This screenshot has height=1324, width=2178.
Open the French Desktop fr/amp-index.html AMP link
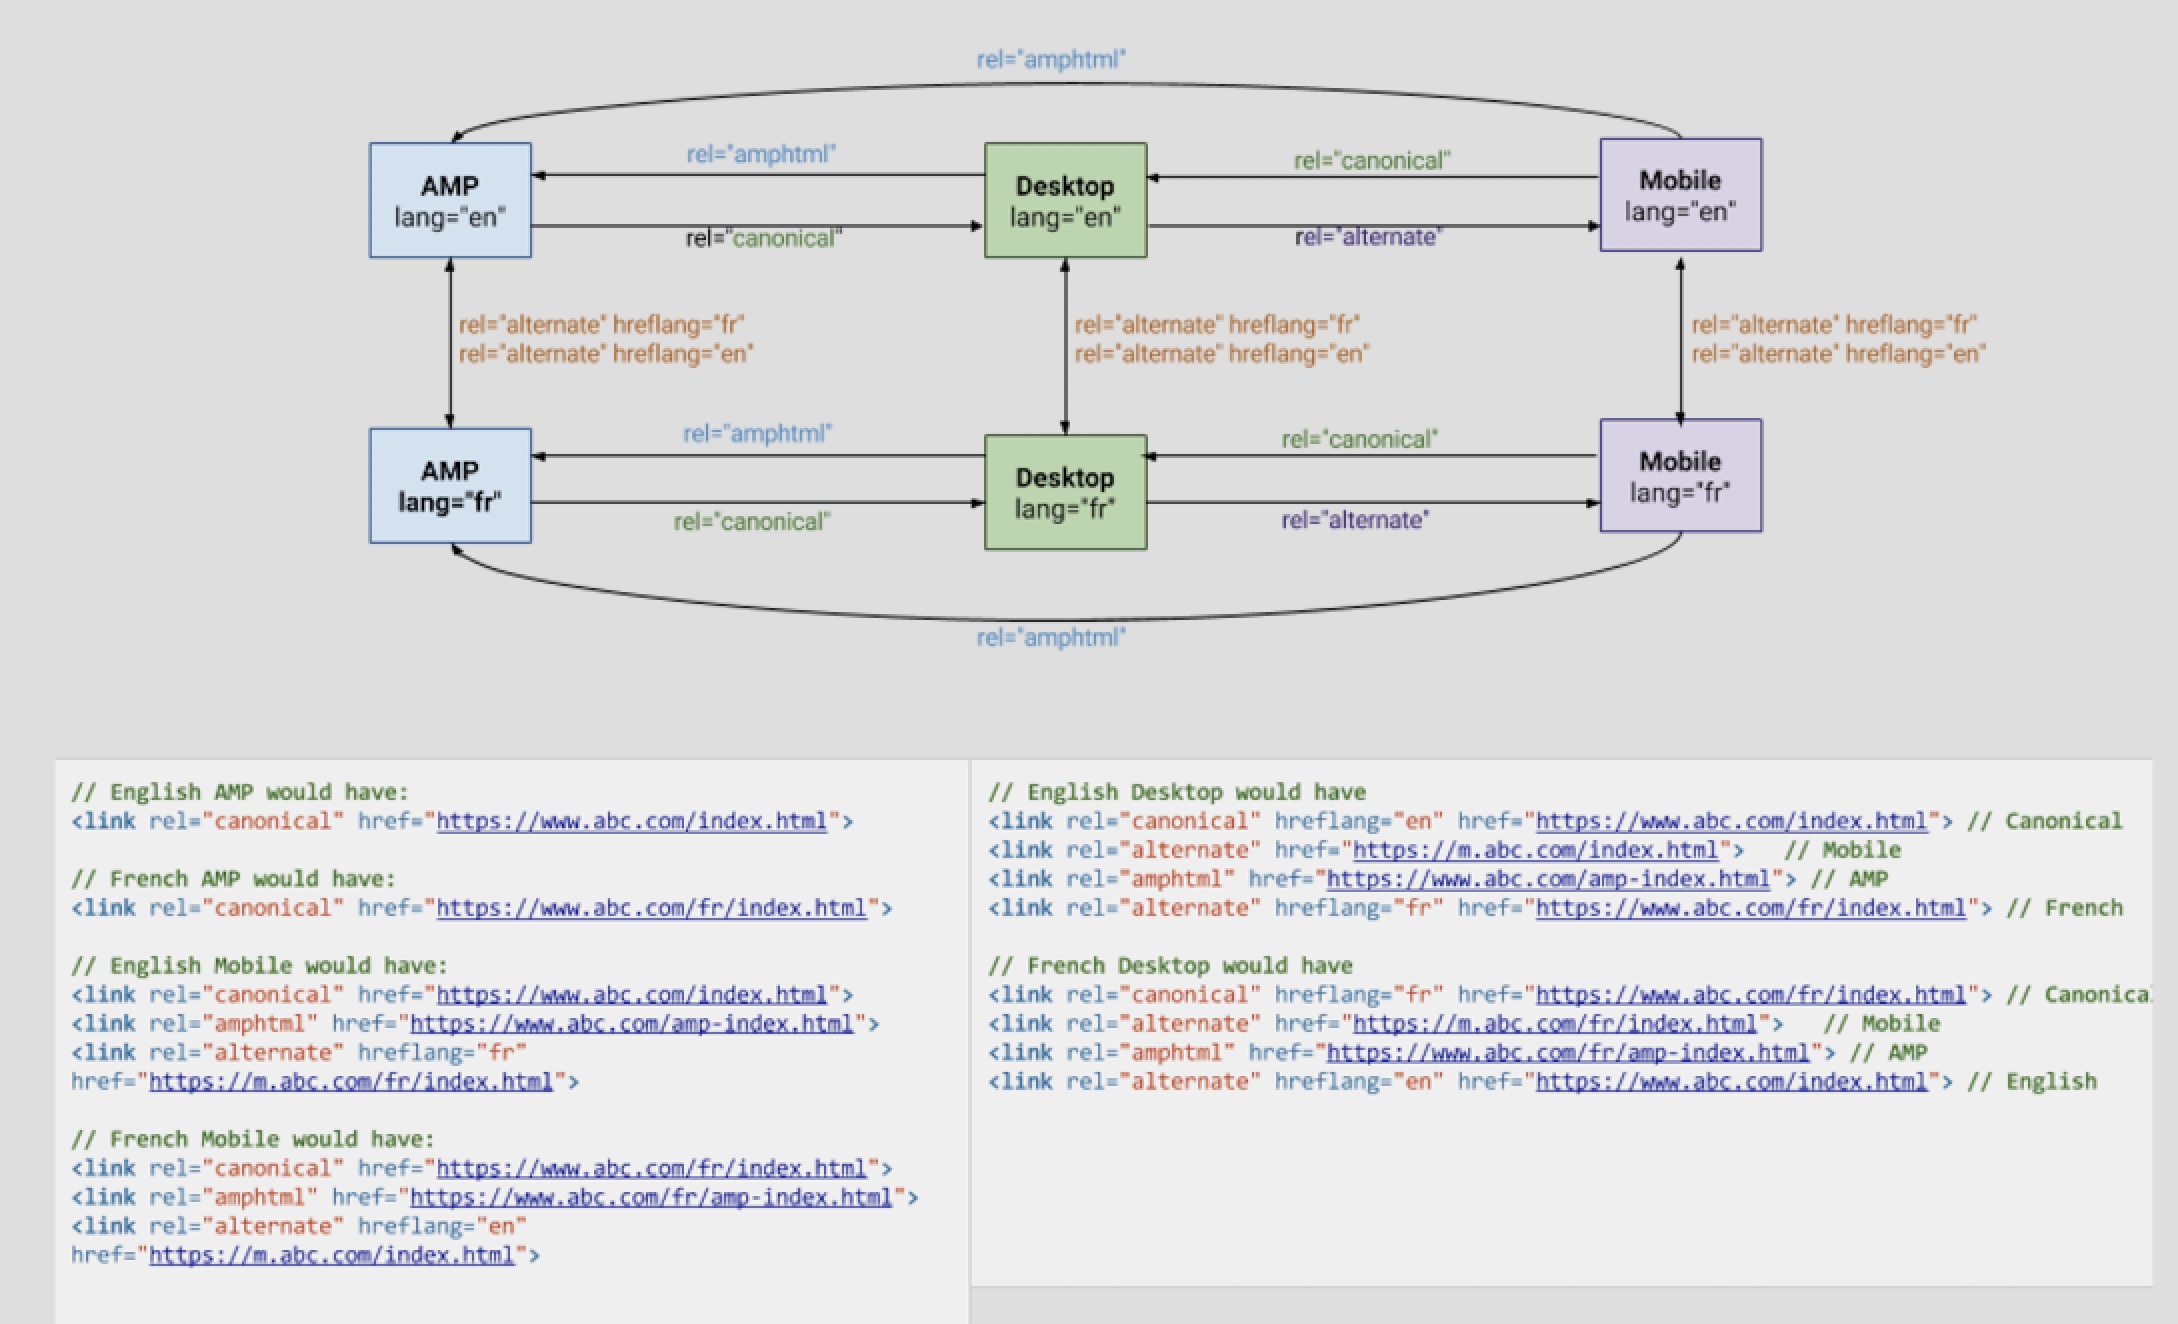pyautogui.click(x=1568, y=1053)
